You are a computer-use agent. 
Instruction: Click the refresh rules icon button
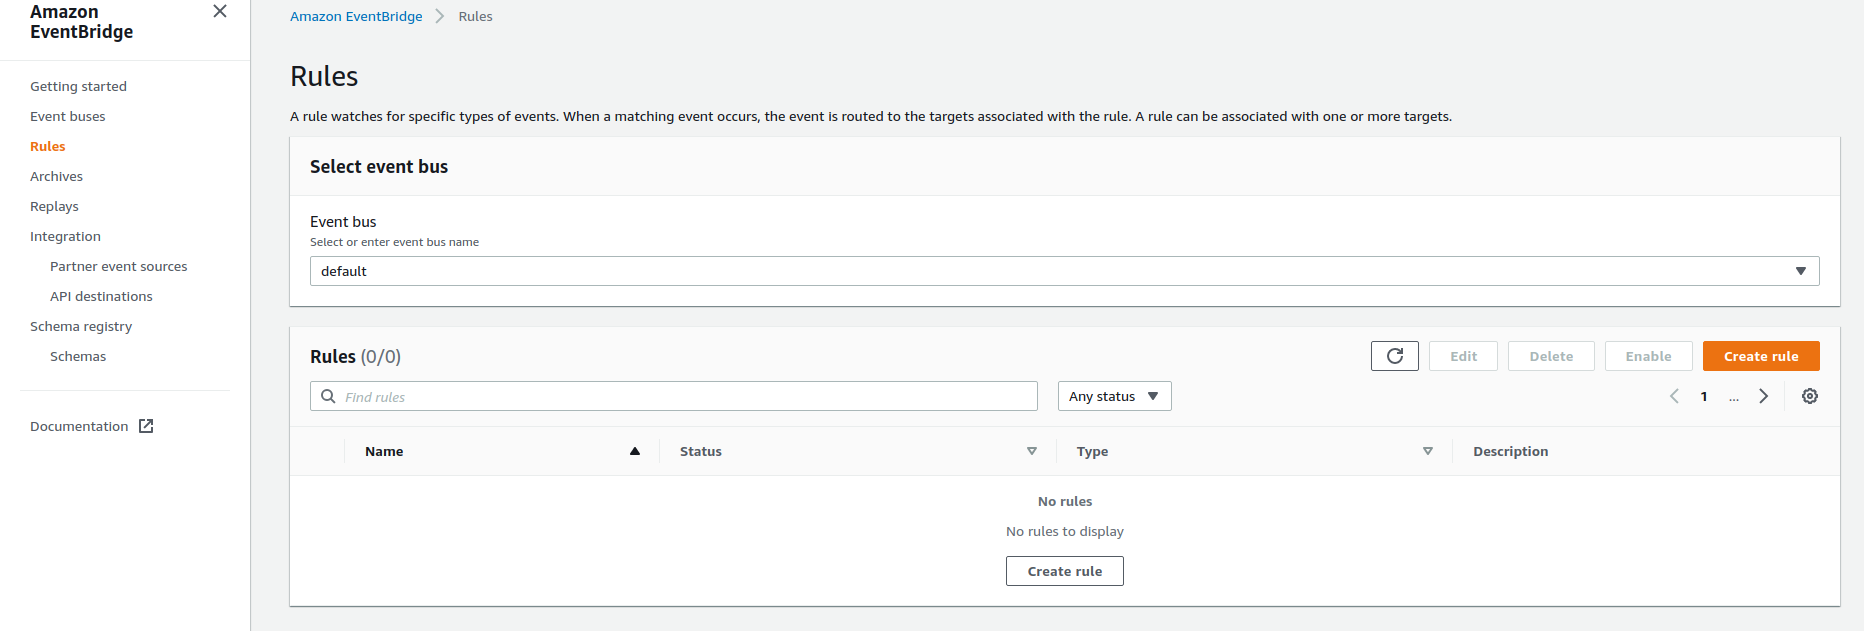1394,356
